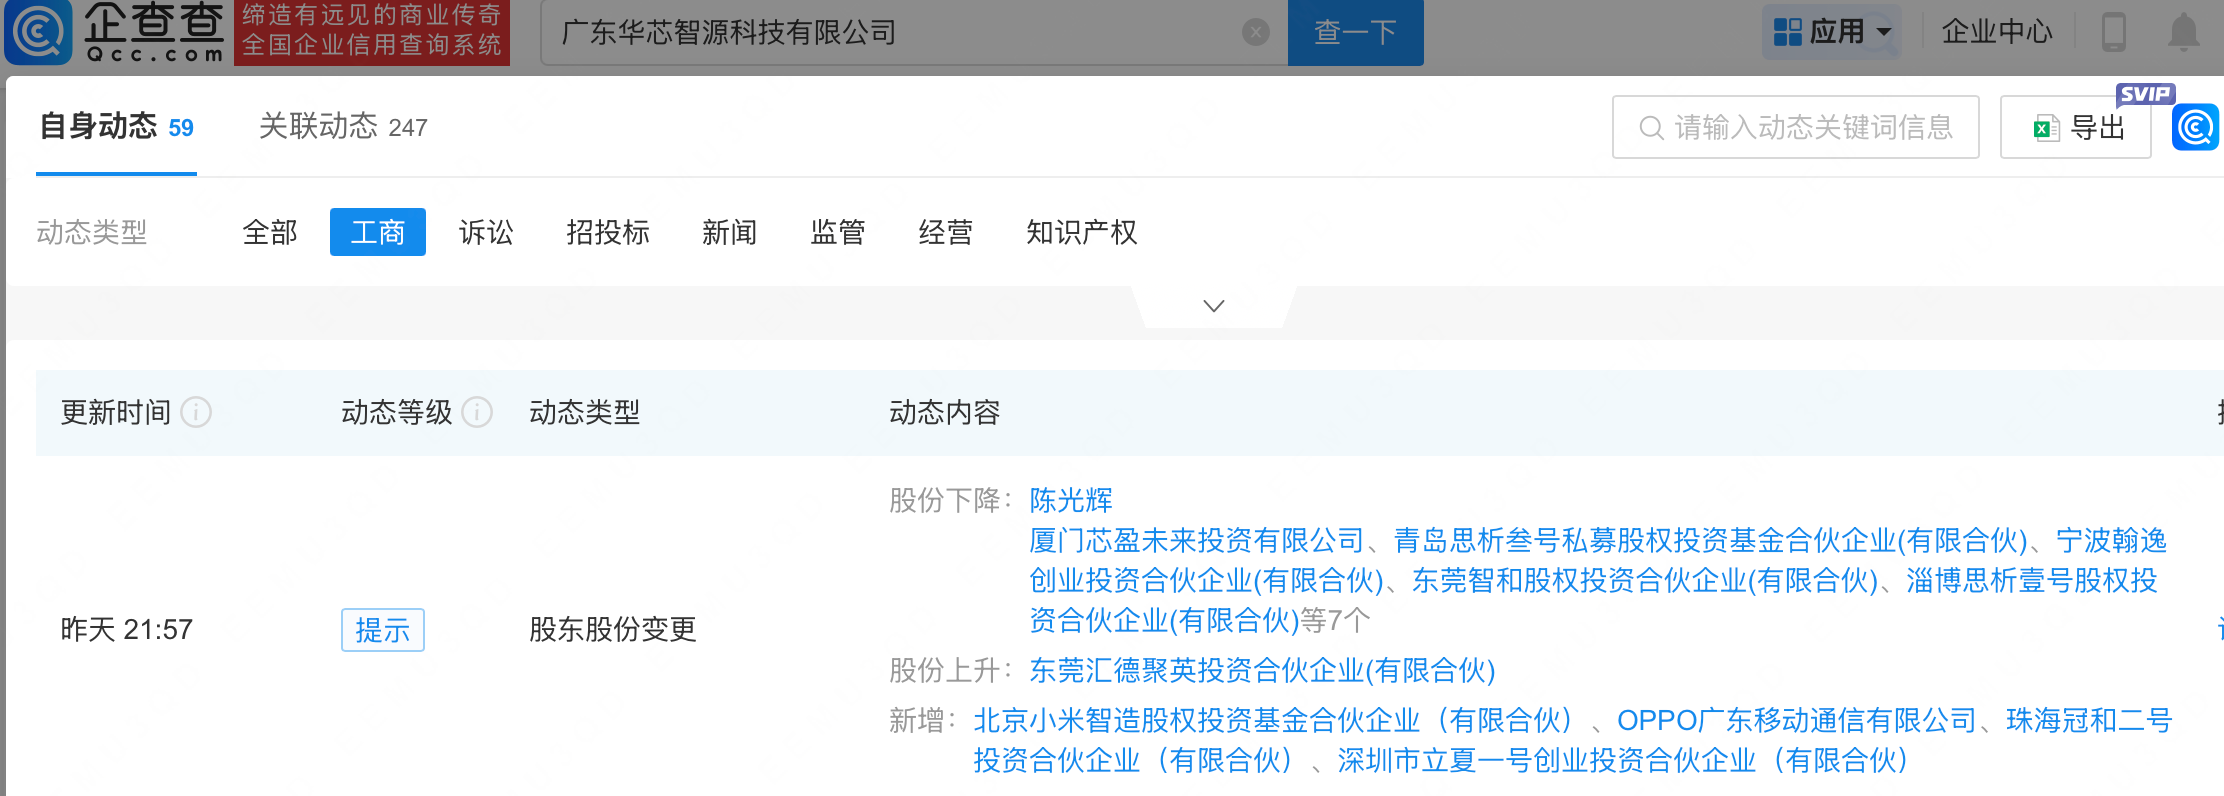2224x796 pixels.
Task: Select 知识产权 dynamic type filter
Action: point(1082,232)
